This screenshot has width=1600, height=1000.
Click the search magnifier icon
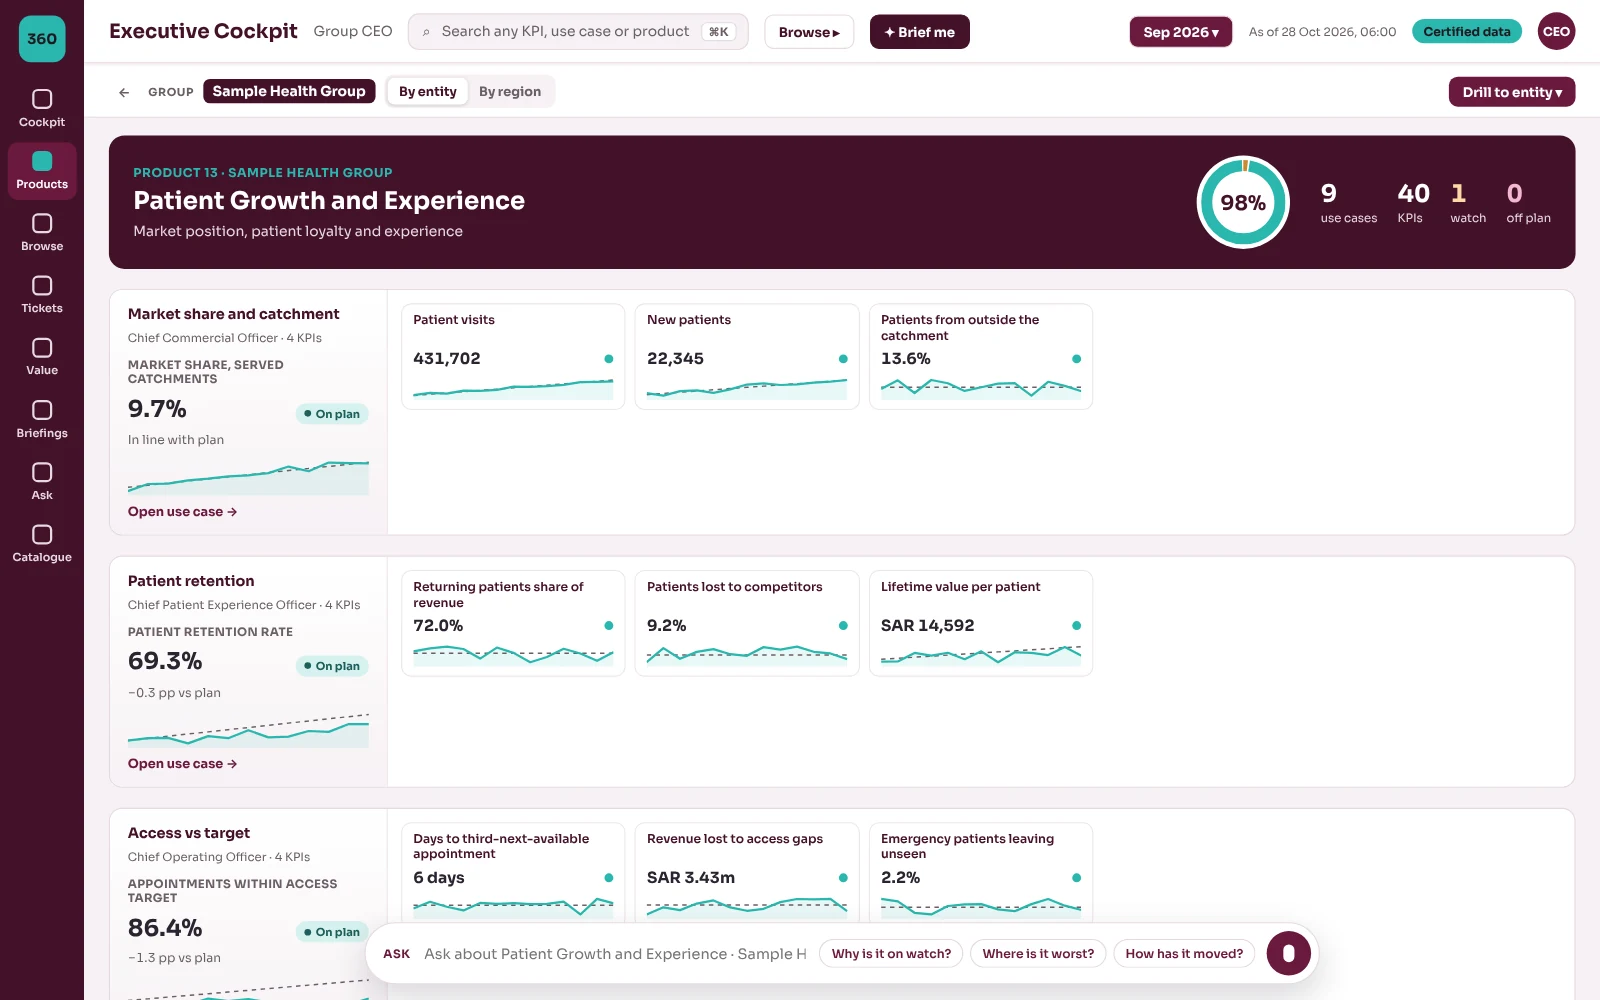pos(426,32)
